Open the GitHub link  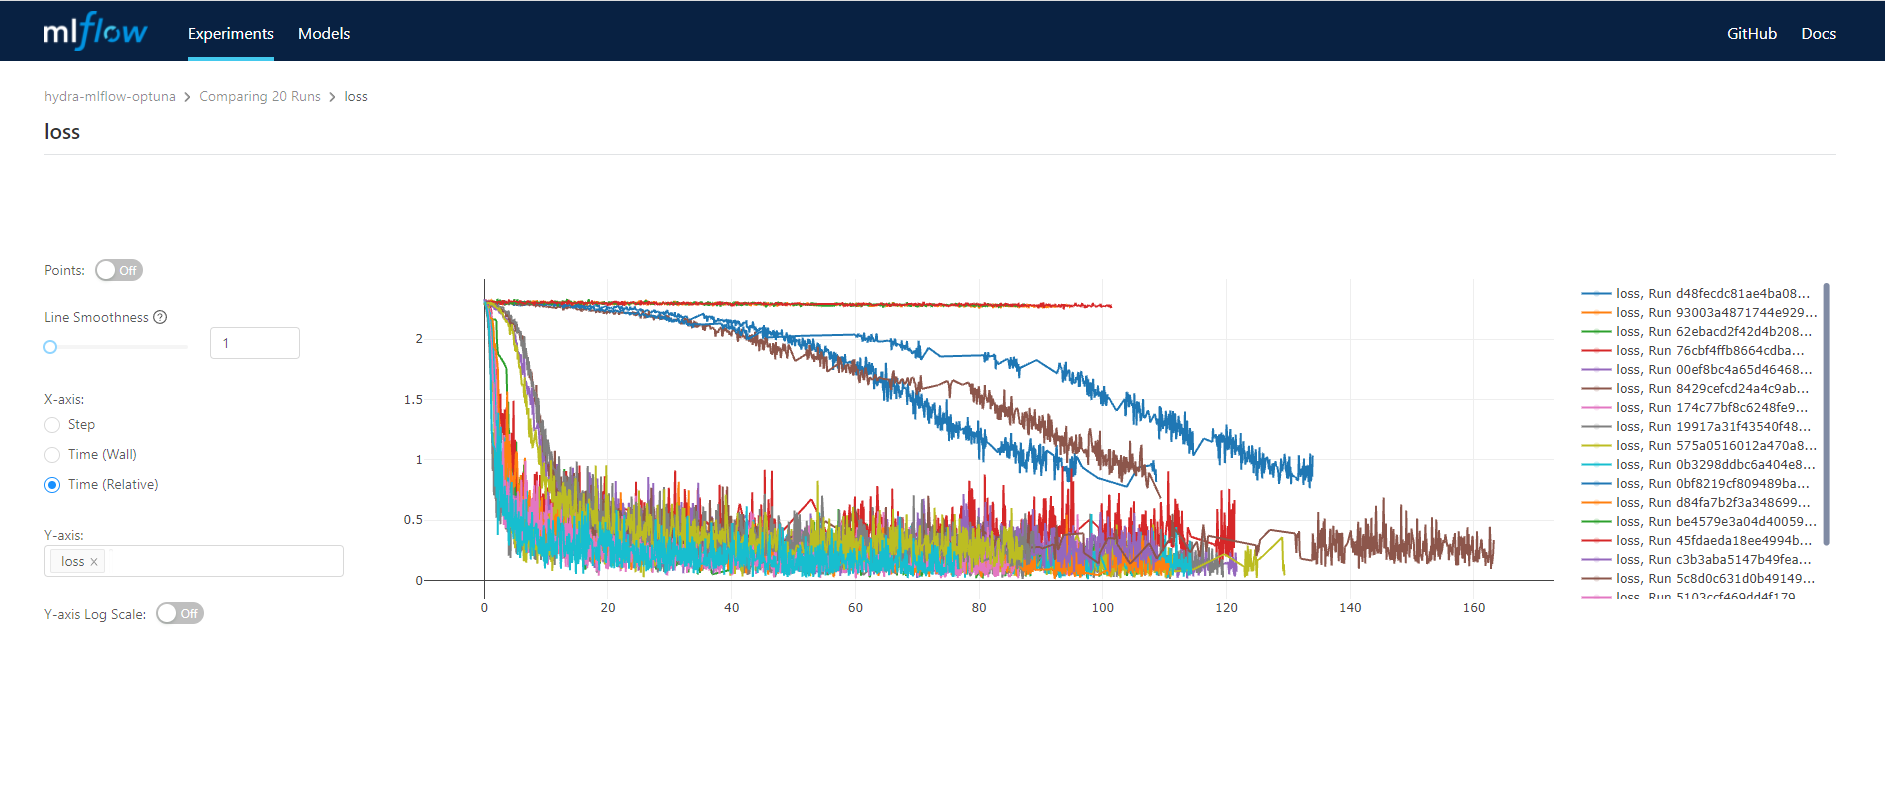(1752, 33)
